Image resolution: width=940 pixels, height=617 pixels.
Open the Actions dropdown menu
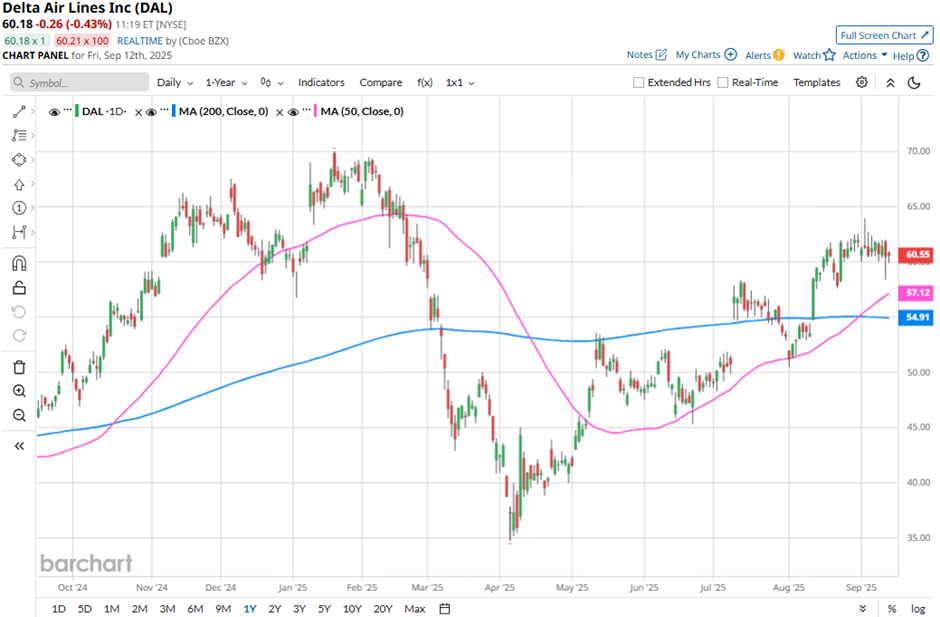point(865,56)
